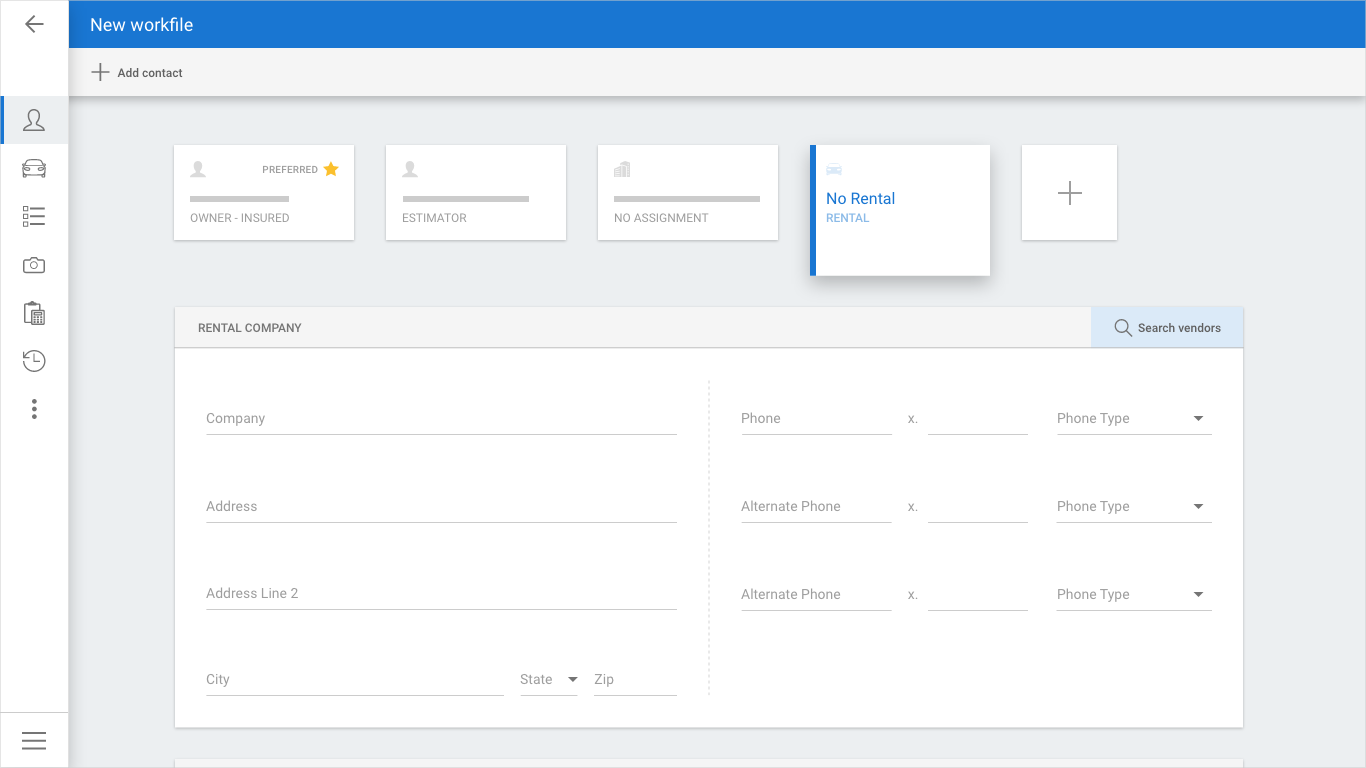Screen dimensions: 1366x768
Task: Open the history clock sidebar icon
Action: pyautogui.click(x=34, y=361)
